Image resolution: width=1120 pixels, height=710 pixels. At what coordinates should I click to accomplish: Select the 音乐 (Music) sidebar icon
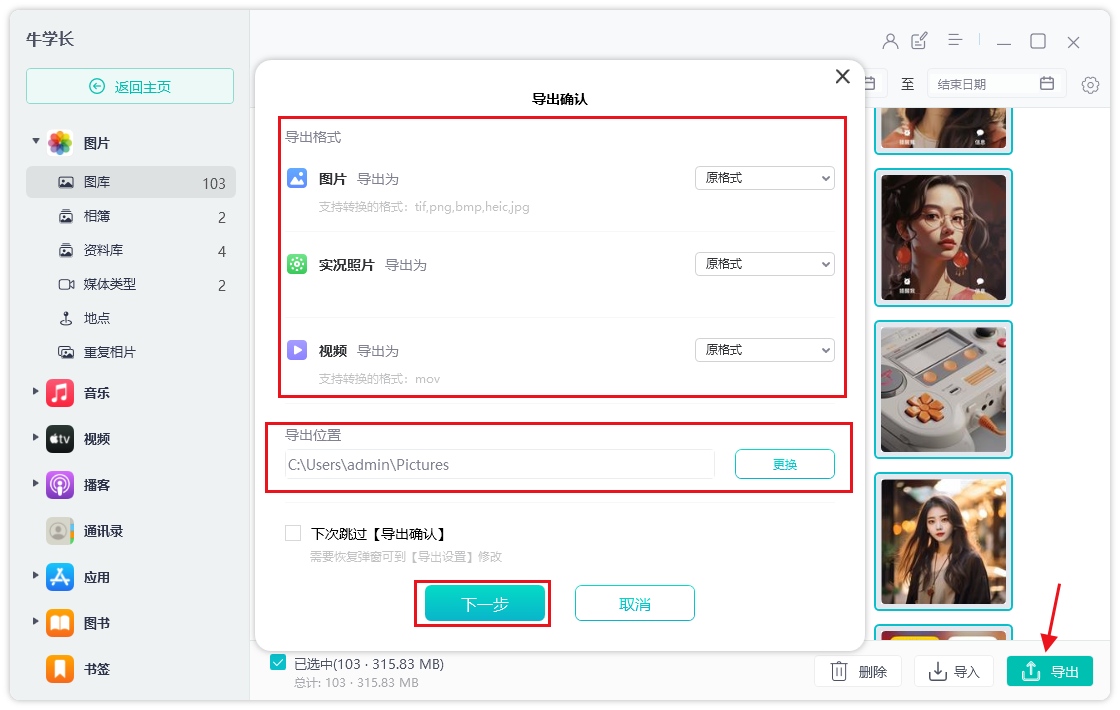(60, 392)
